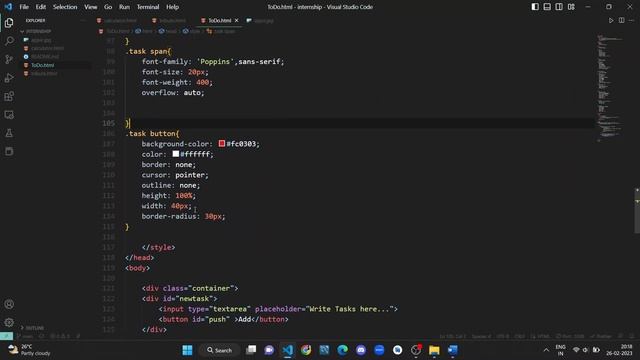Click the '.task button{' selector line
This screenshot has width=640, height=360.
152,133
